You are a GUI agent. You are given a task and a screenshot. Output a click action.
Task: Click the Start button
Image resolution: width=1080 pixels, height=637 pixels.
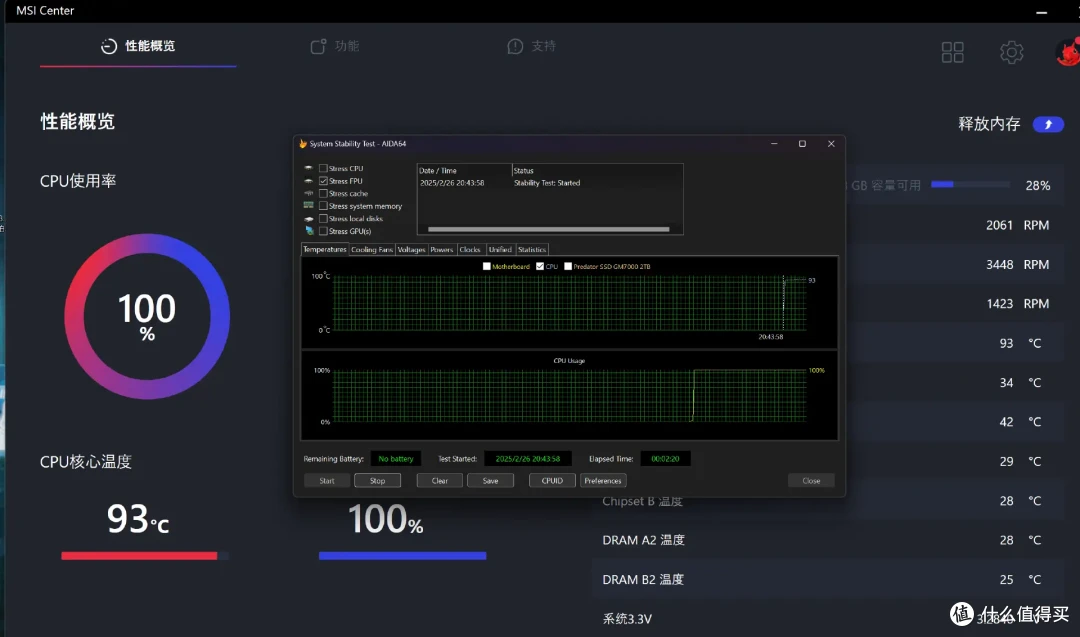click(x=327, y=481)
